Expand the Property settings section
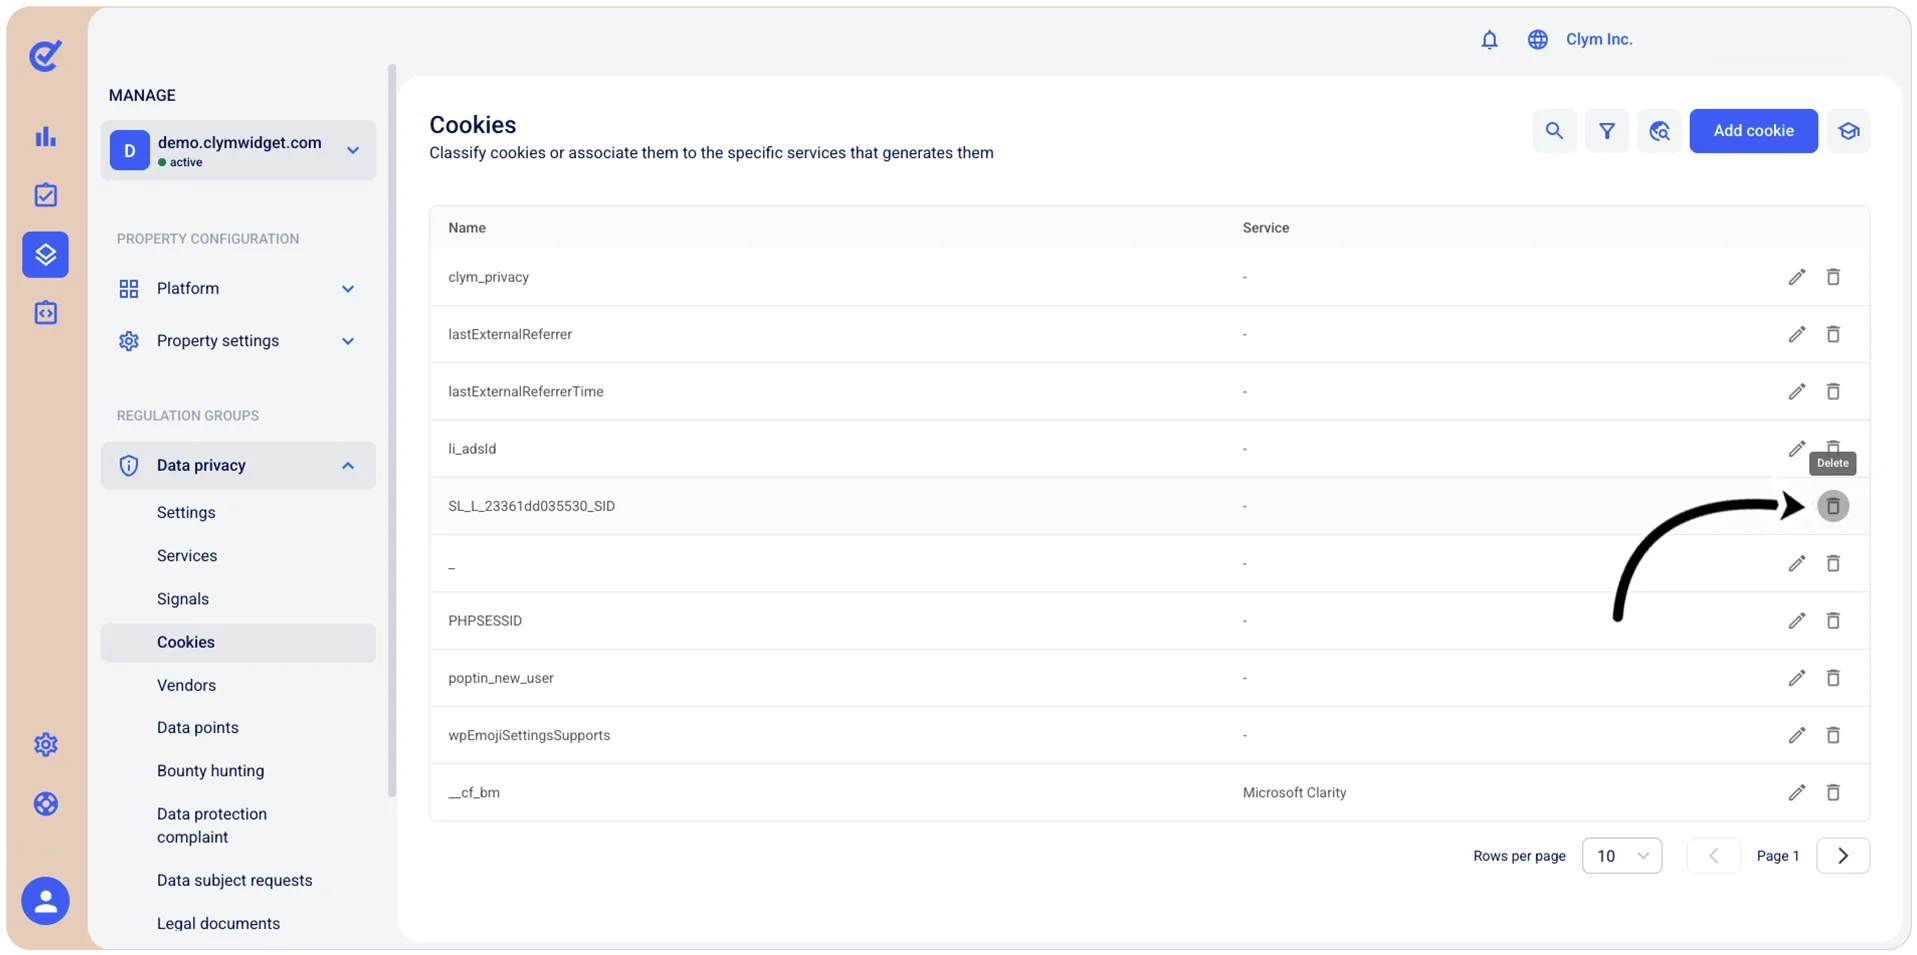 tap(238, 341)
